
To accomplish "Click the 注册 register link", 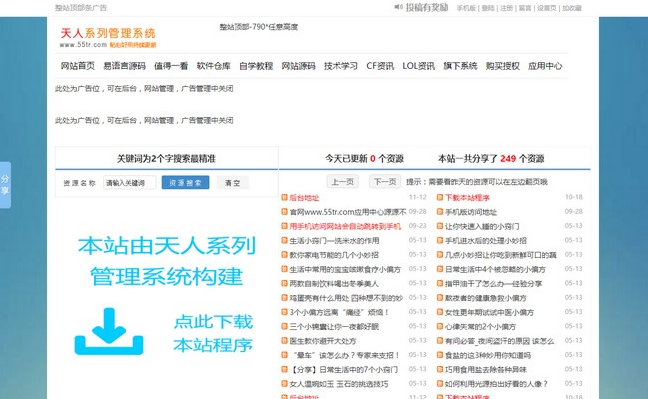I will coord(507,8).
